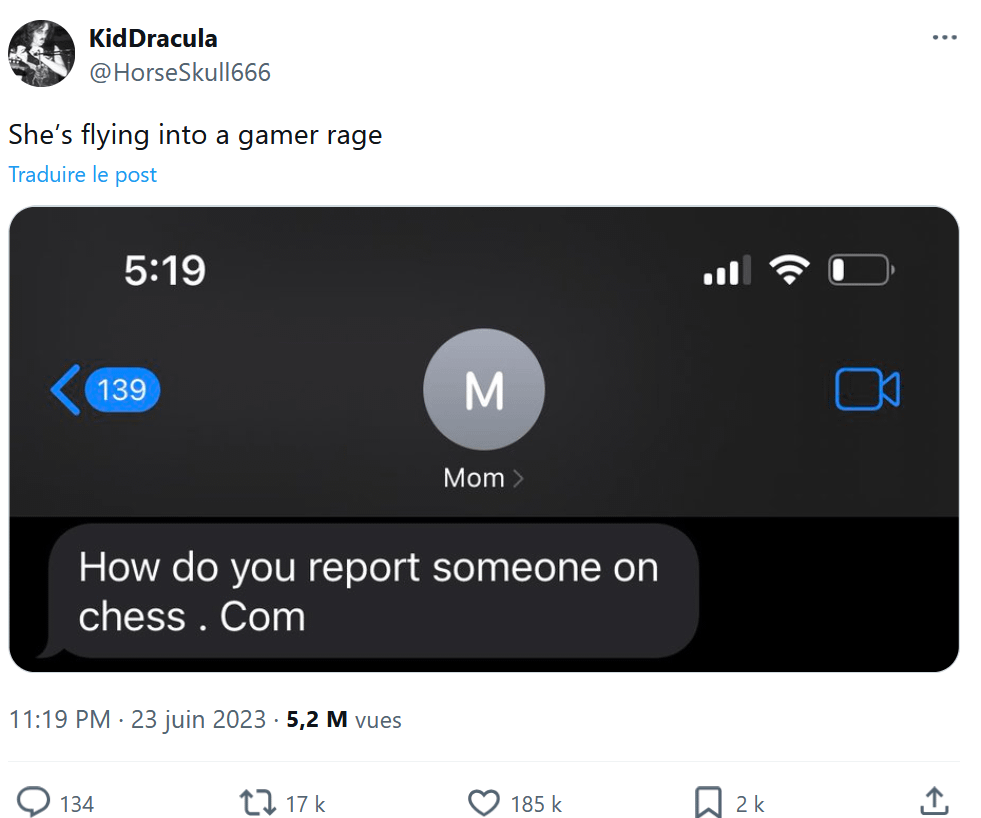Click the battery icon in phone status bar

click(860, 270)
